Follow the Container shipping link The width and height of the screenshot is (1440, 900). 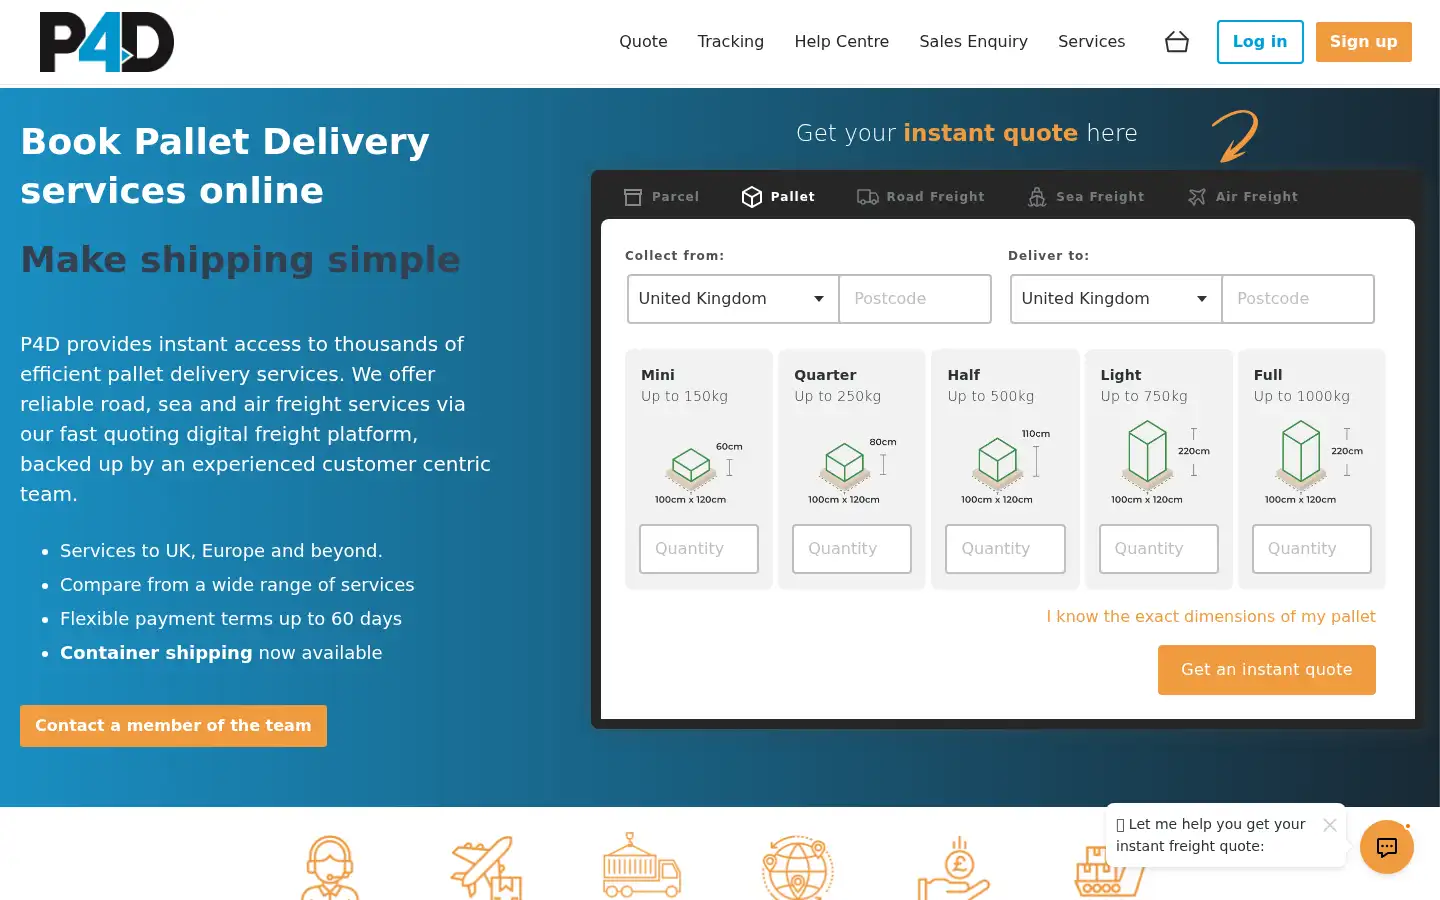[156, 653]
